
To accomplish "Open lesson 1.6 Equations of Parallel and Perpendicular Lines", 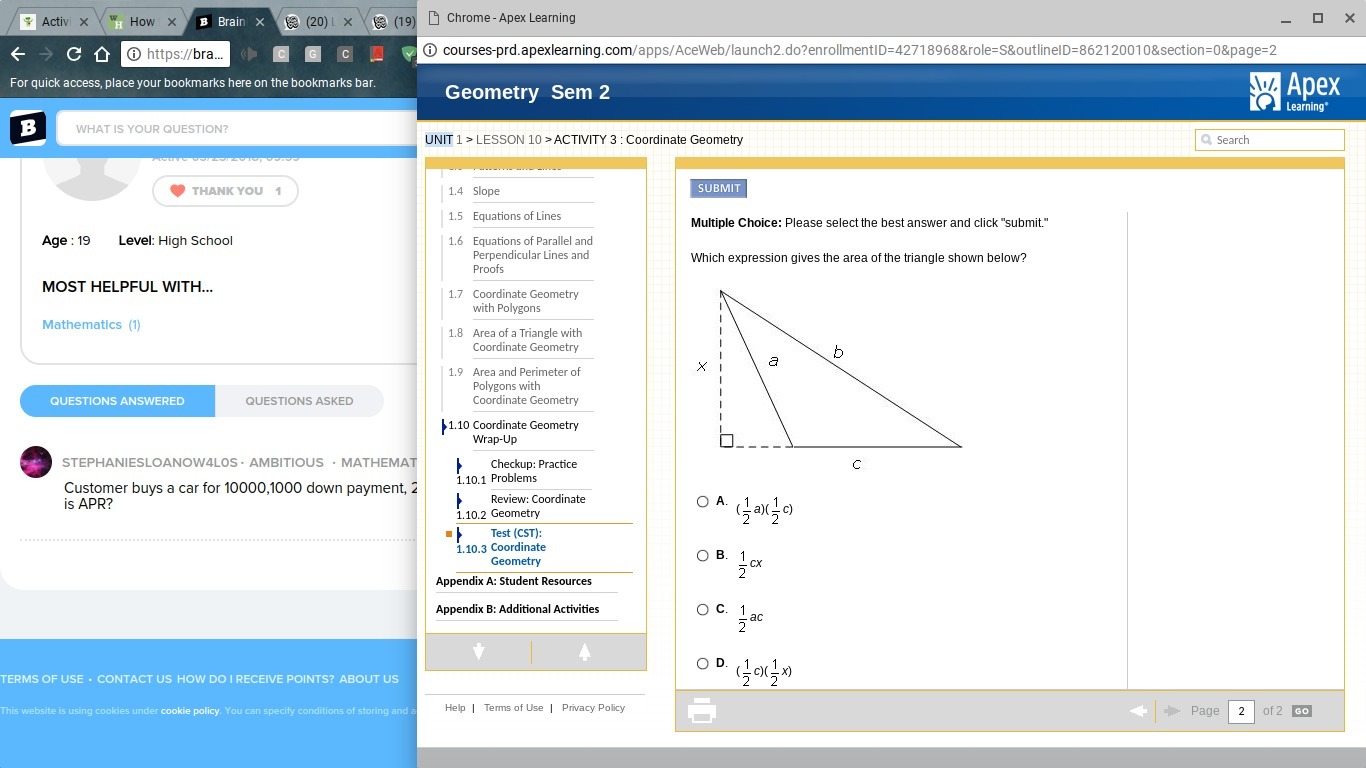I will tap(533, 255).
